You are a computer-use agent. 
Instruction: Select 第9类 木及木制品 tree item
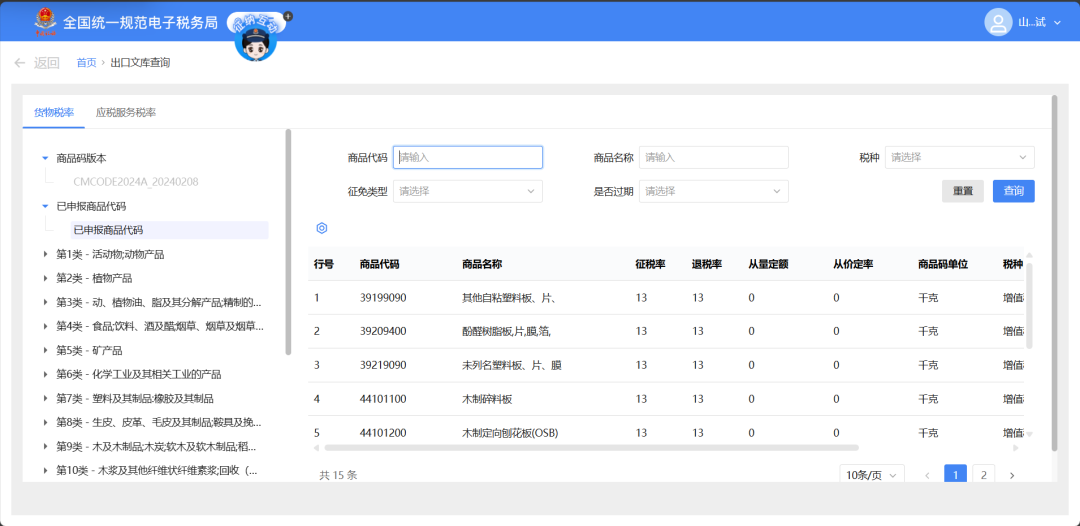[157, 447]
